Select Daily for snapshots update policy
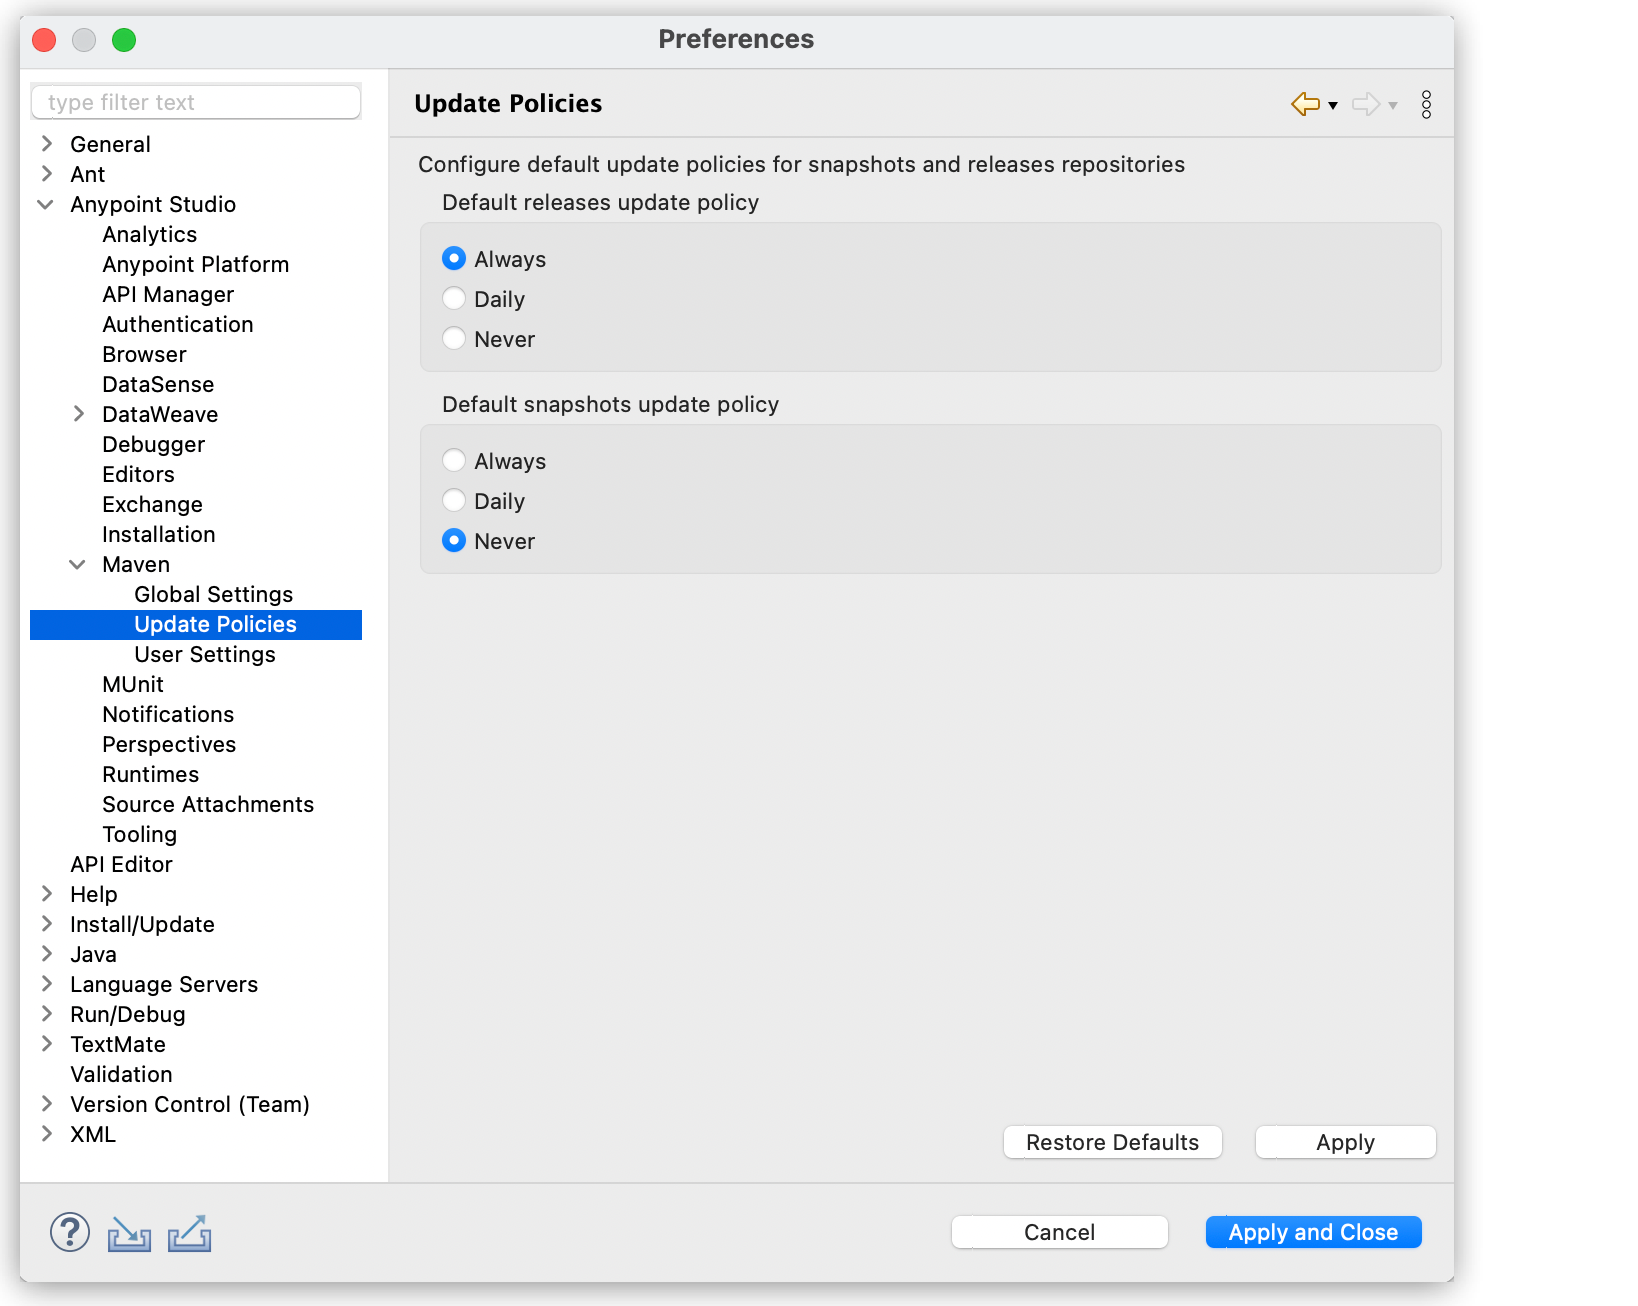Viewport: 1638px width, 1306px height. click(x=454, y=500)
